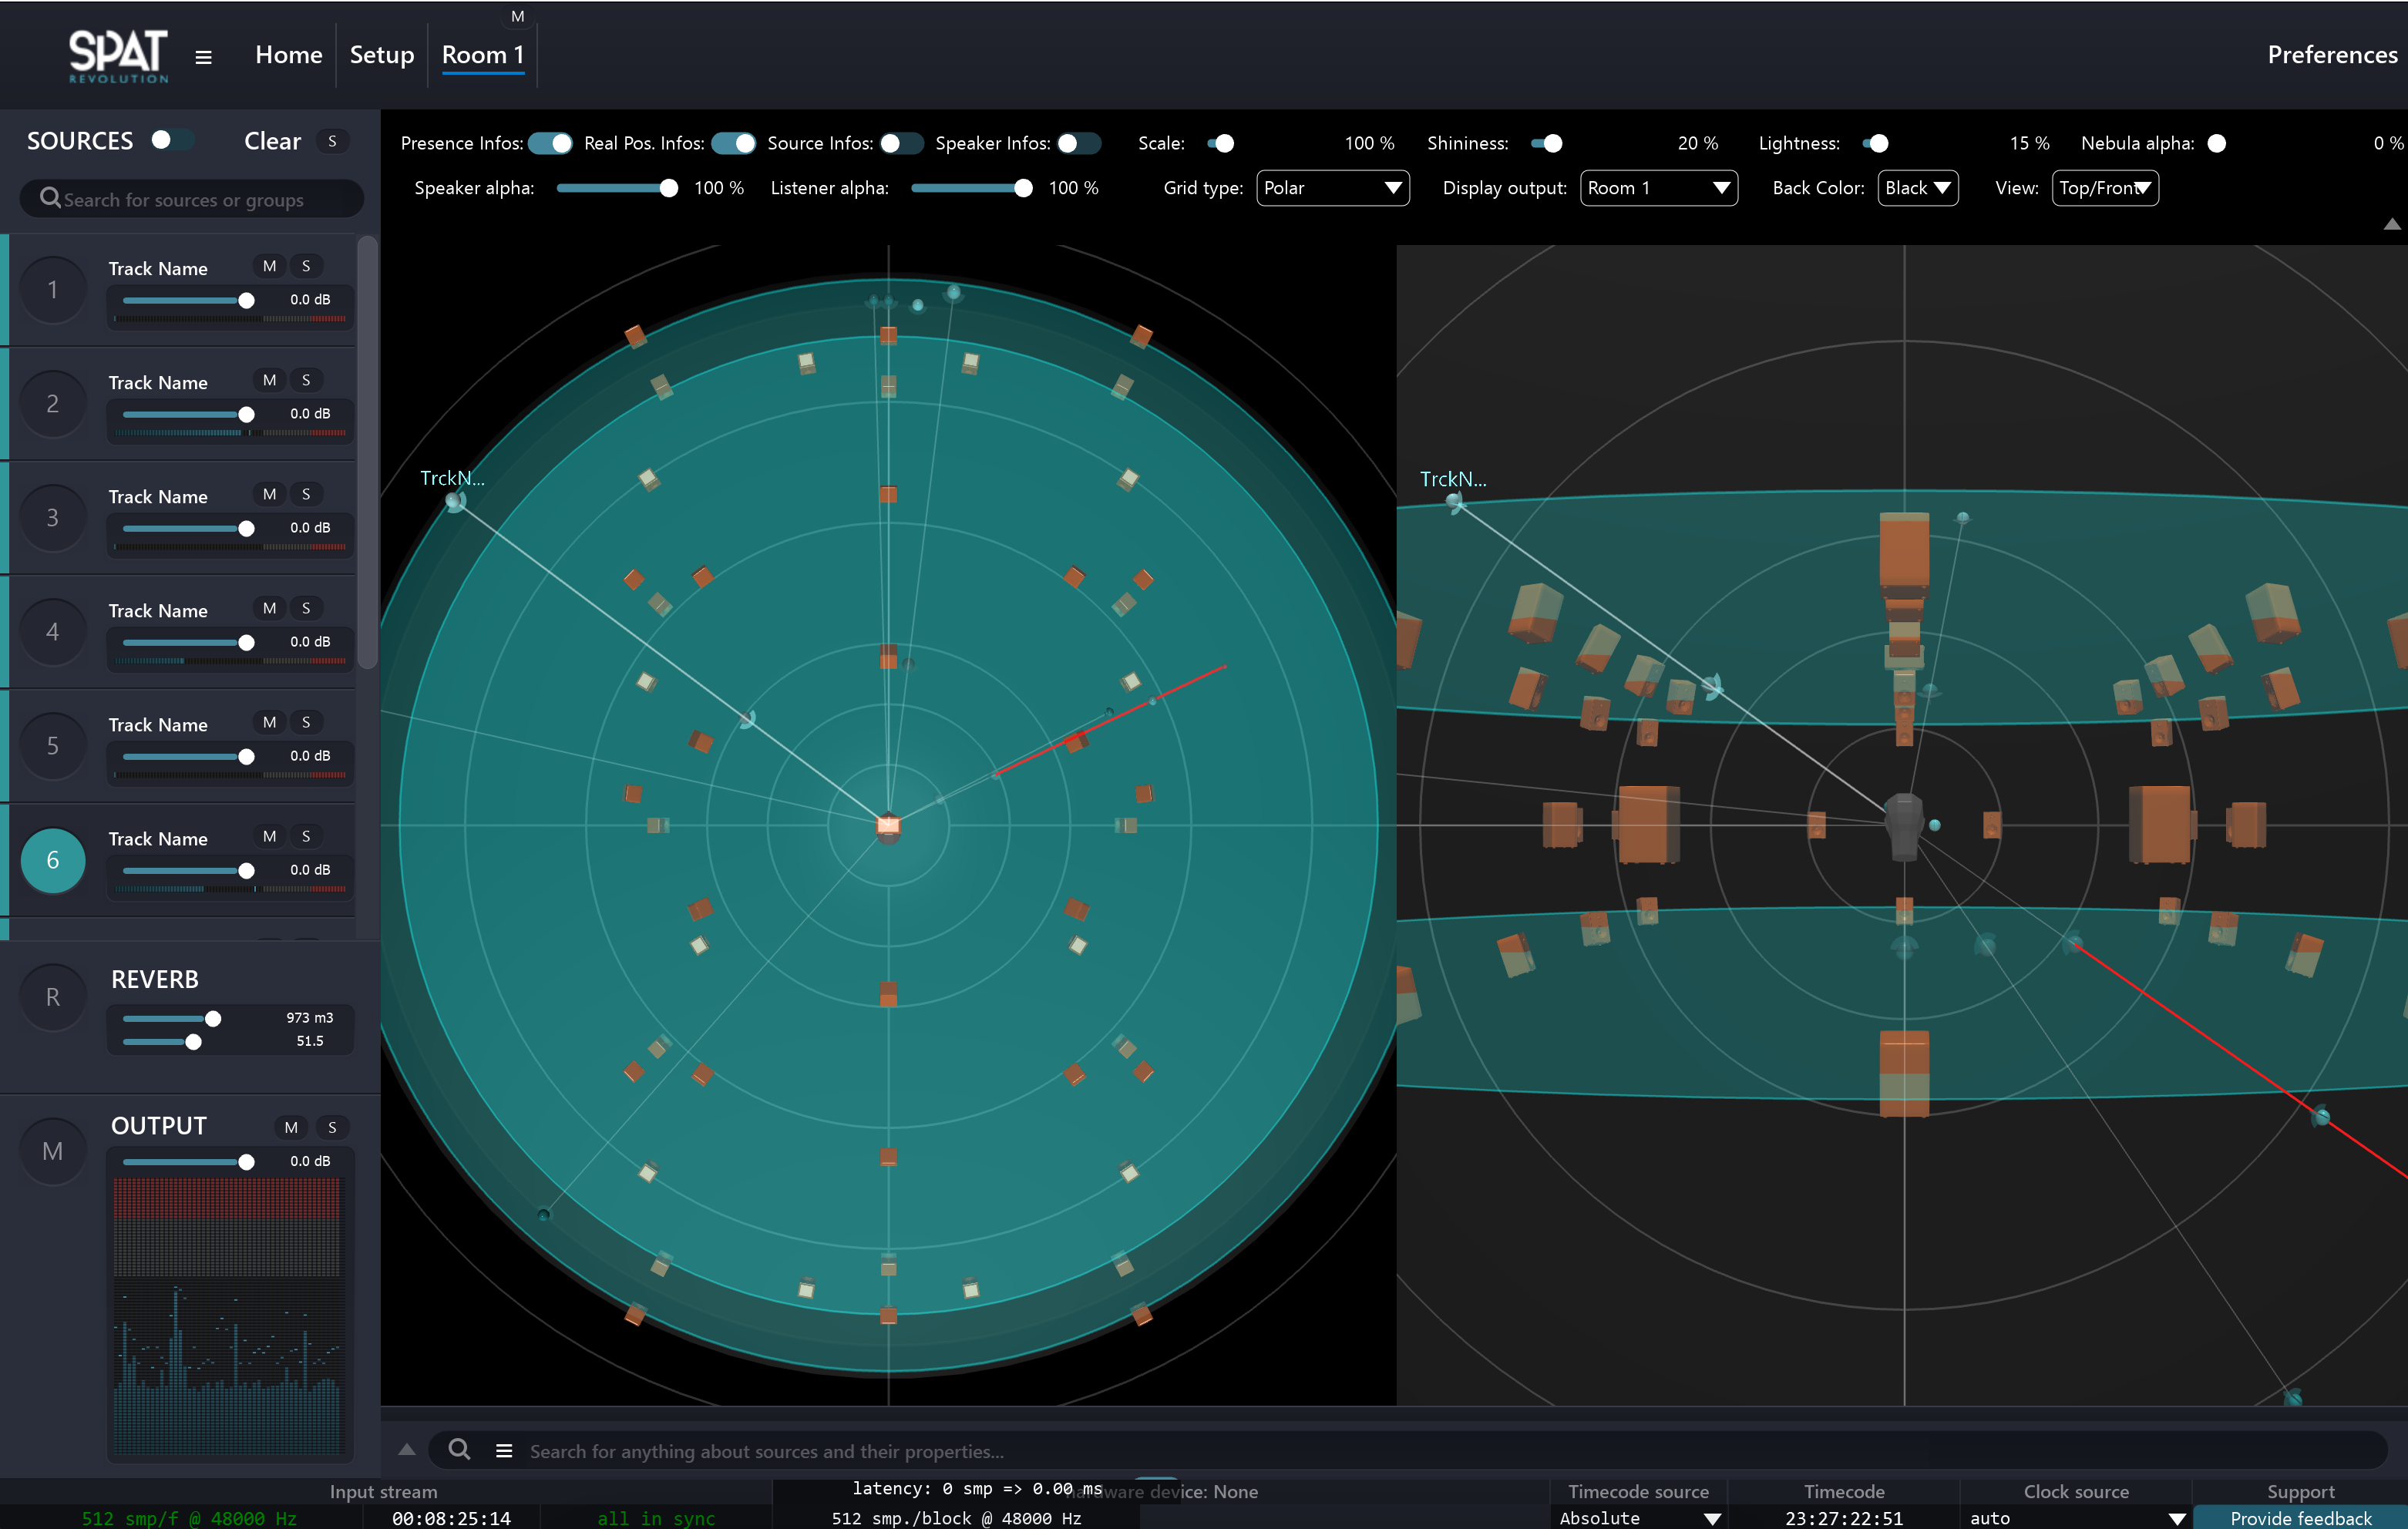Click the Clear button in Sources

(272, 141)
